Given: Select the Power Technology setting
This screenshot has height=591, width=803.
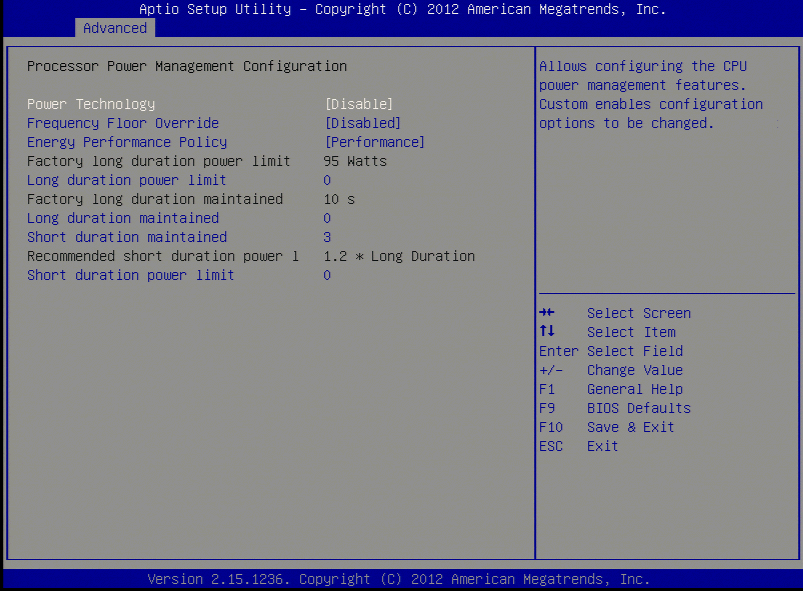Looking at the screenshot, I should pyautogui.click(x=91, y=104).
